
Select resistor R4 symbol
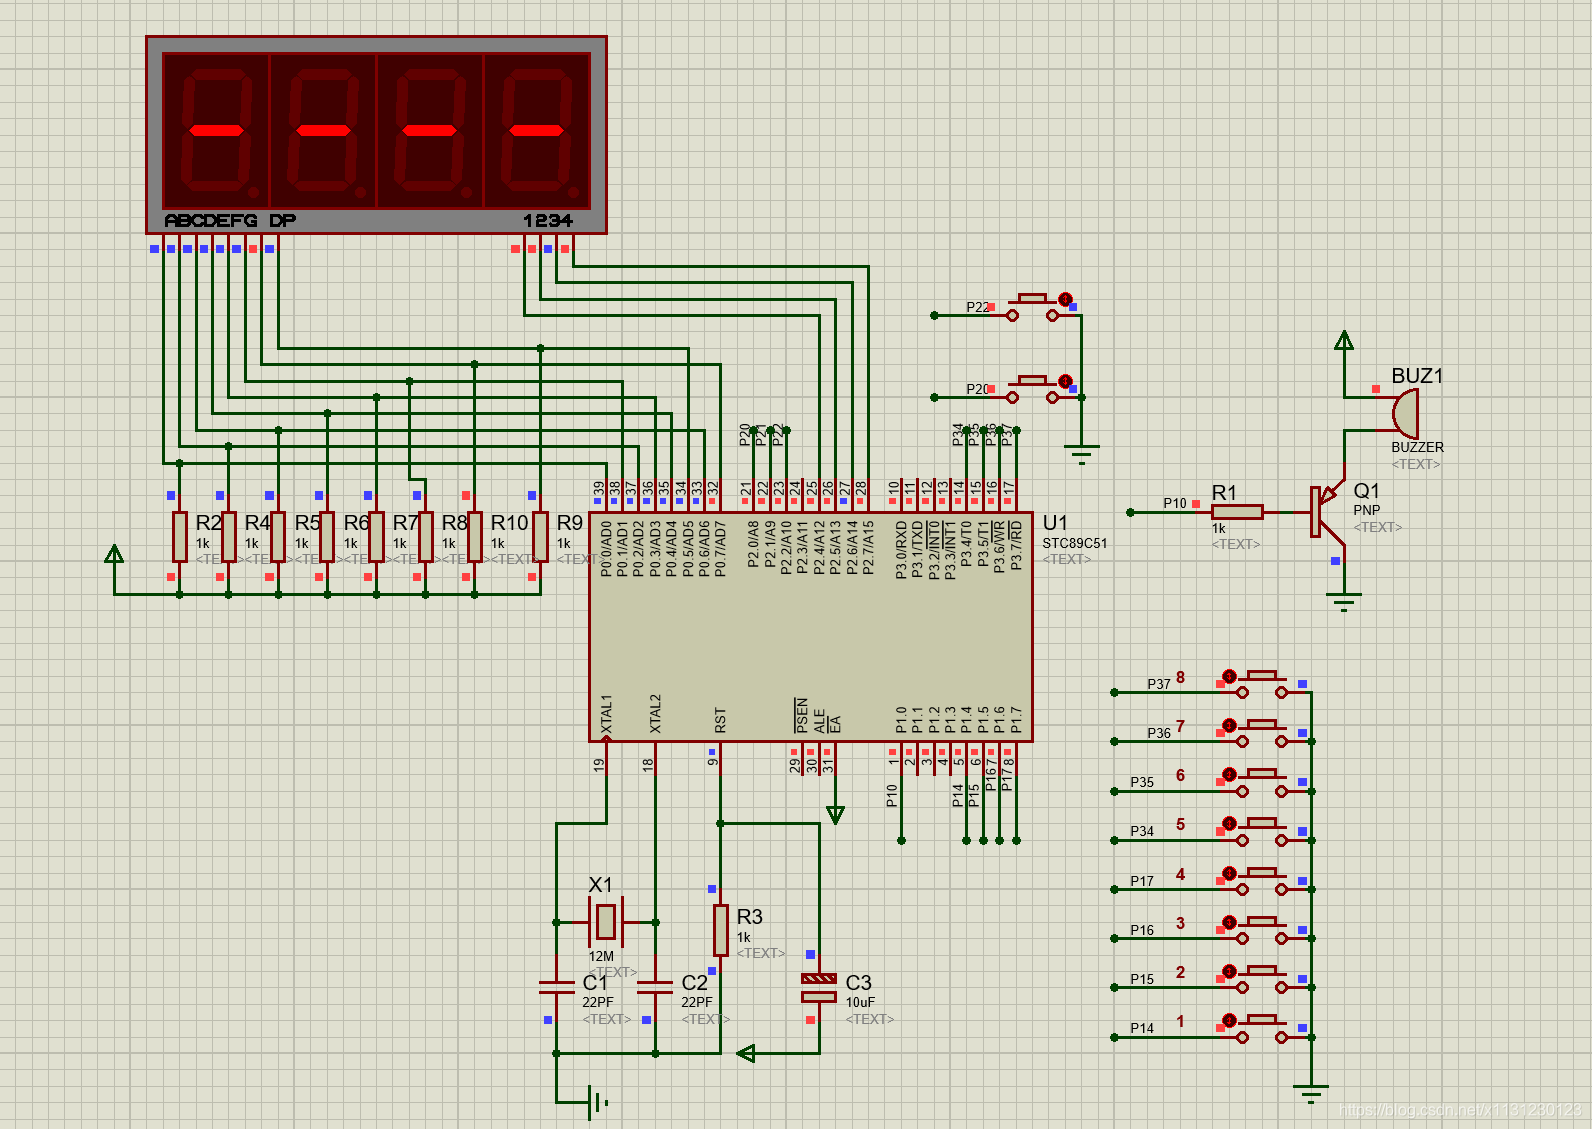point(229,536)
